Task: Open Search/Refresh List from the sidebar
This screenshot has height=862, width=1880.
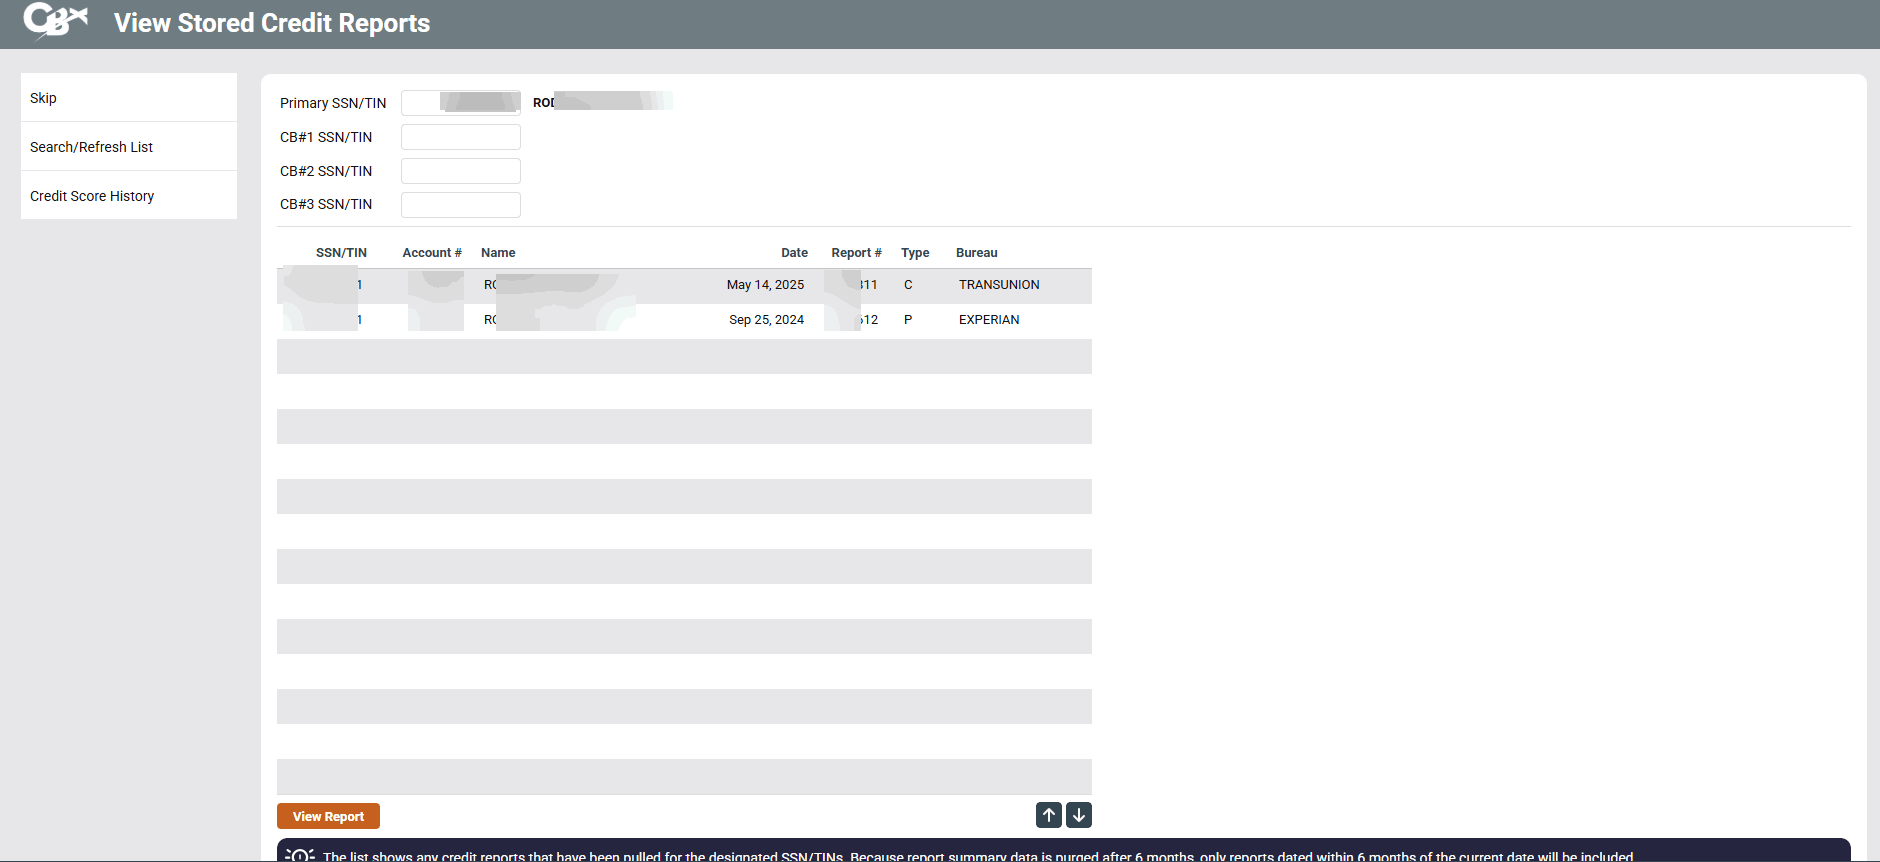Action: point(91,147)
